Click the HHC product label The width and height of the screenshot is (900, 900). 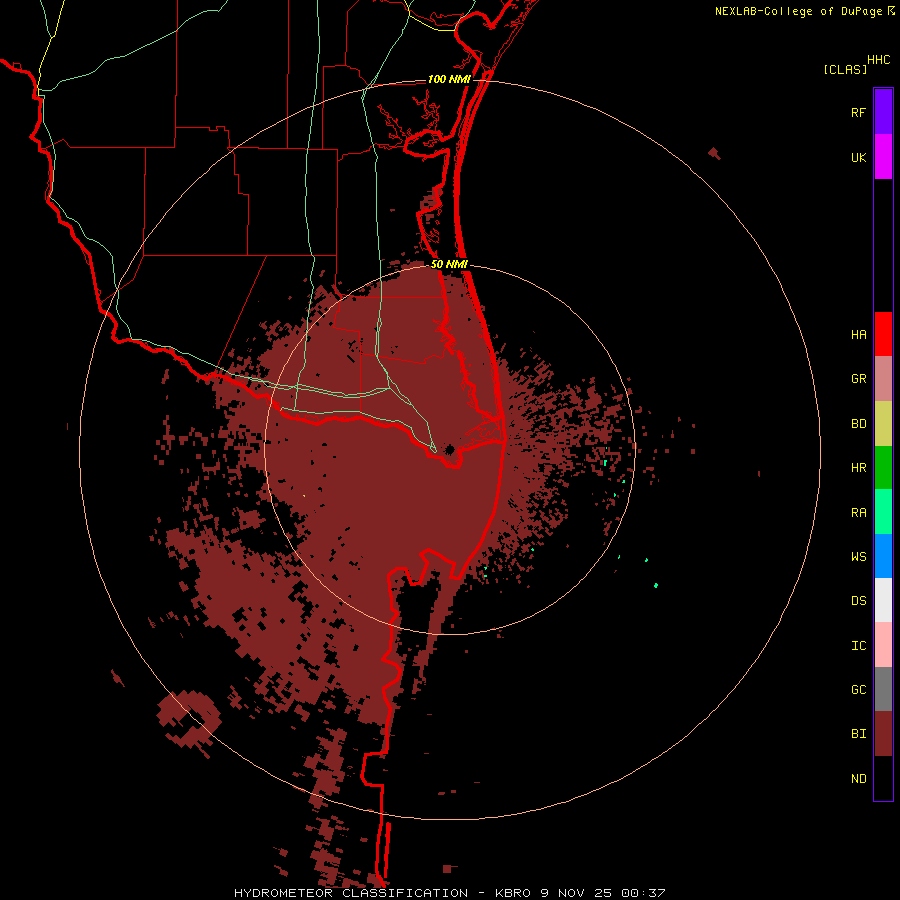879,60
